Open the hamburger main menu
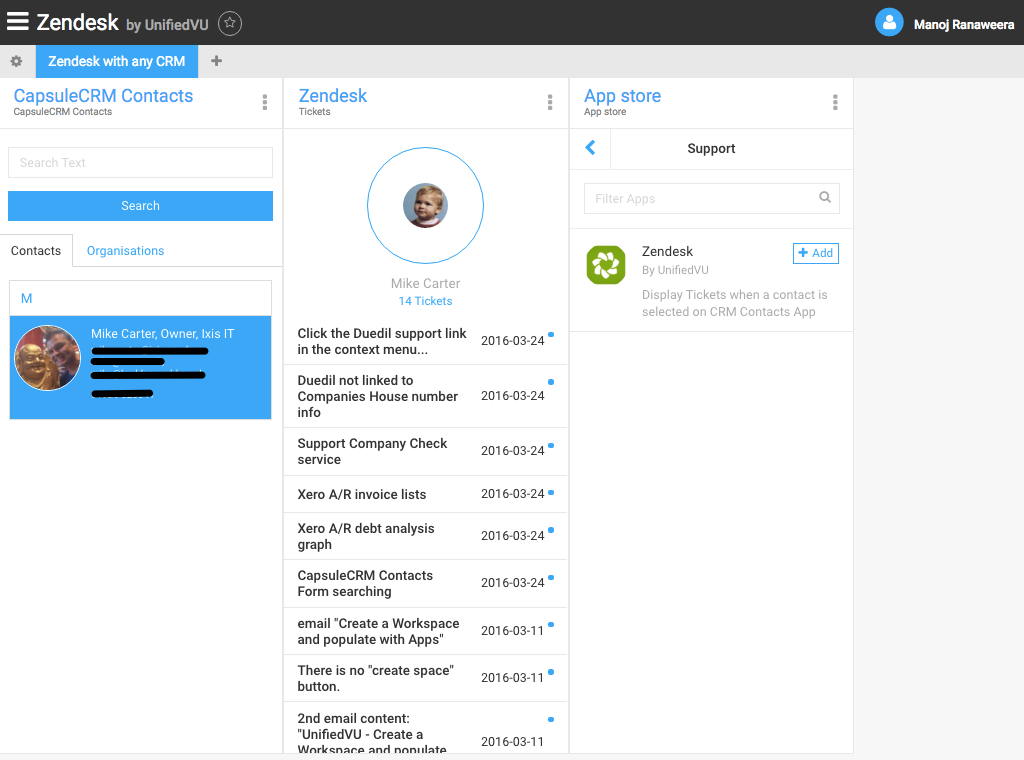The image size is (1024, 760). [17, 21]
